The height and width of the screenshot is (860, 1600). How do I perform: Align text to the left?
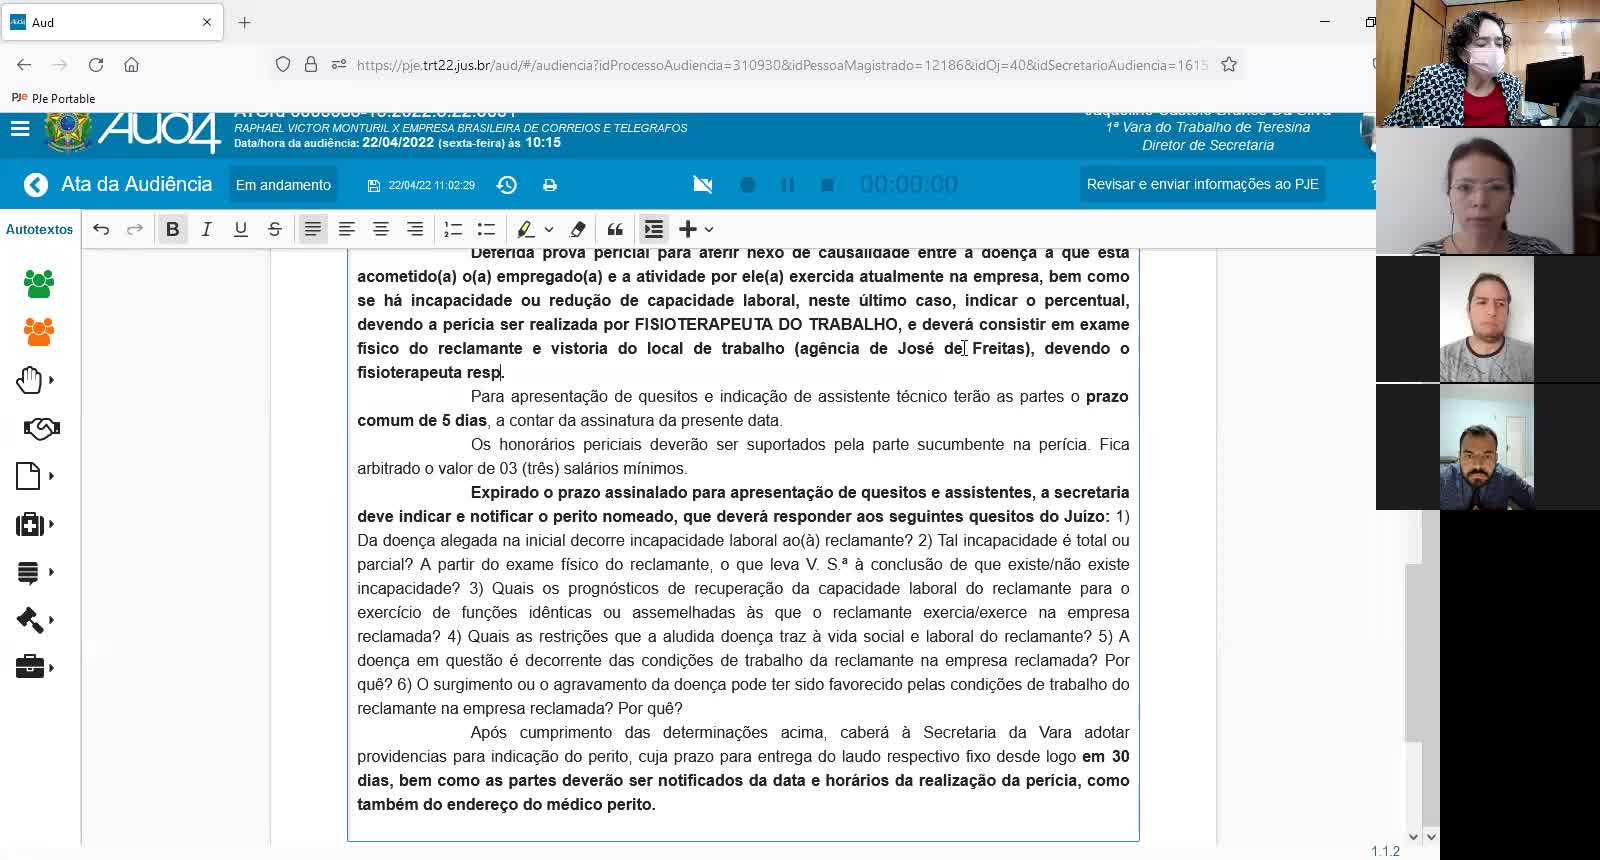pos(347,229)
